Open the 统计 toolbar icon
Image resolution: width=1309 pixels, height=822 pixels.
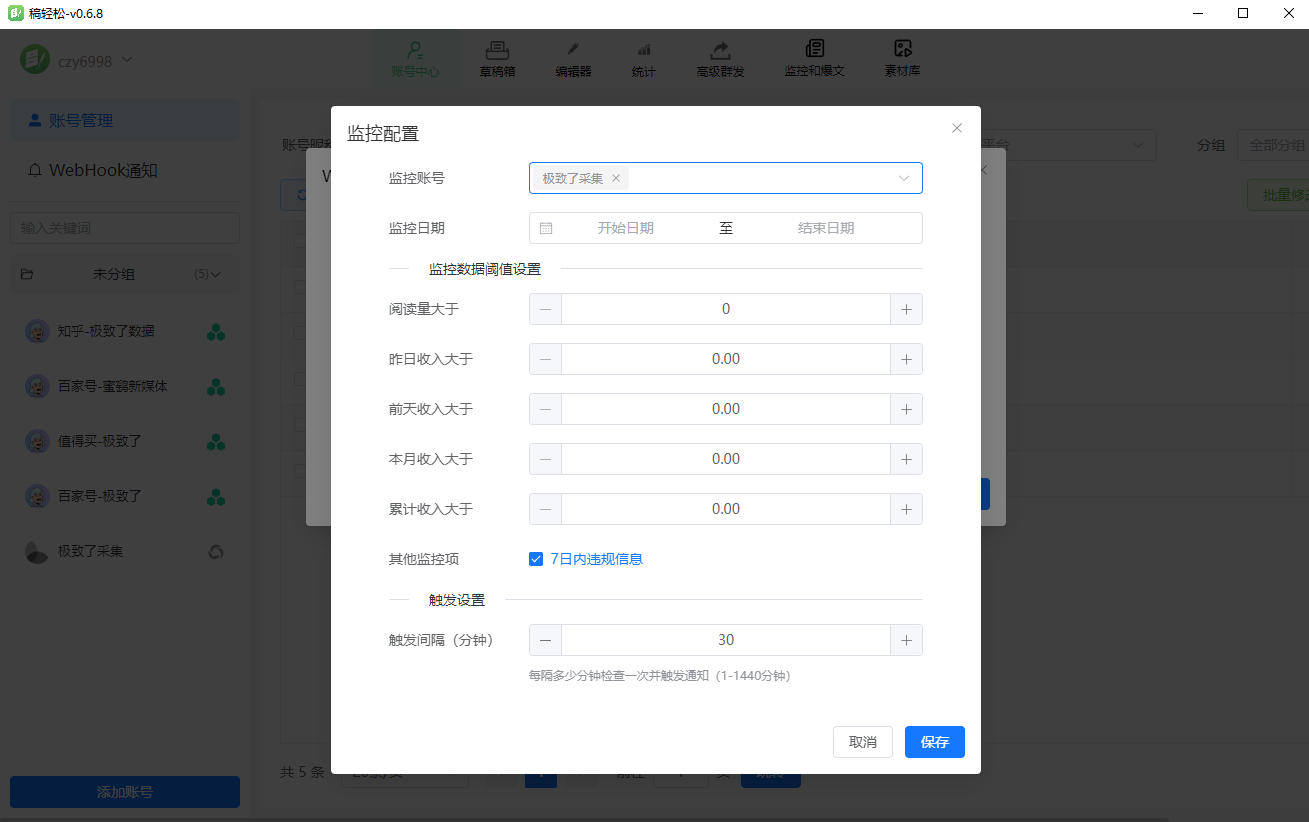click(644, 59)
